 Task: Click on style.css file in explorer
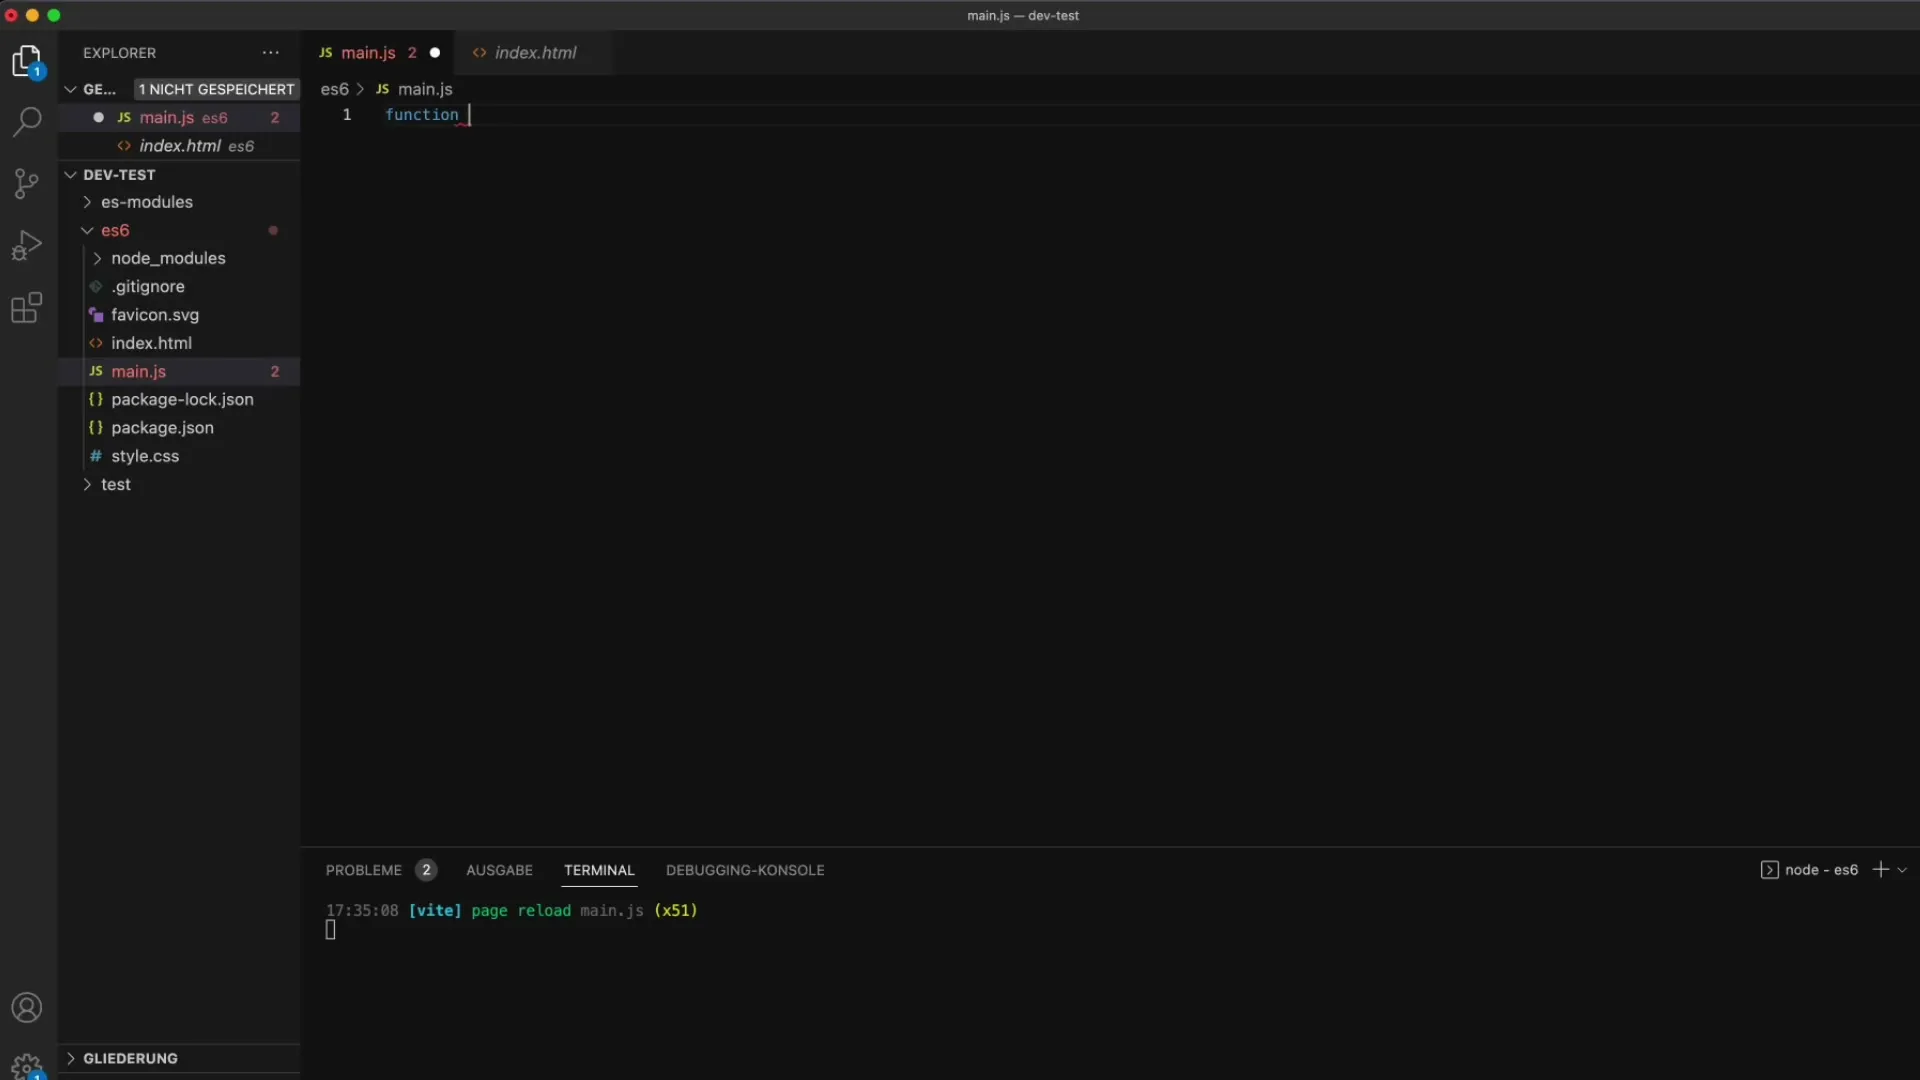(x=144, y=455)
